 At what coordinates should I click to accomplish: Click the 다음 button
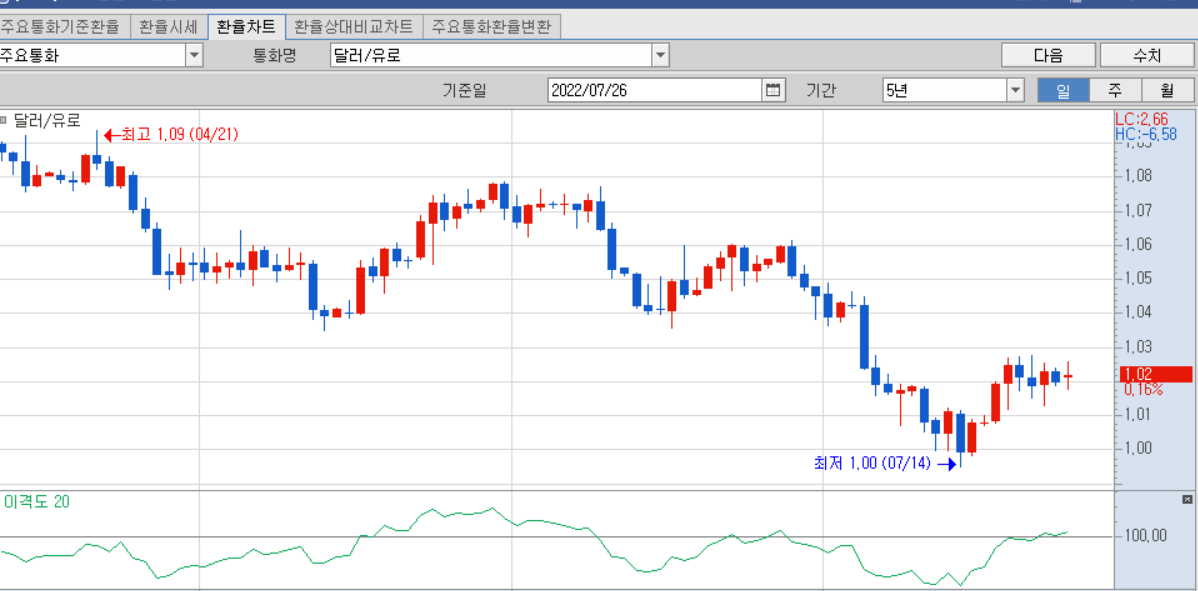1048,55
